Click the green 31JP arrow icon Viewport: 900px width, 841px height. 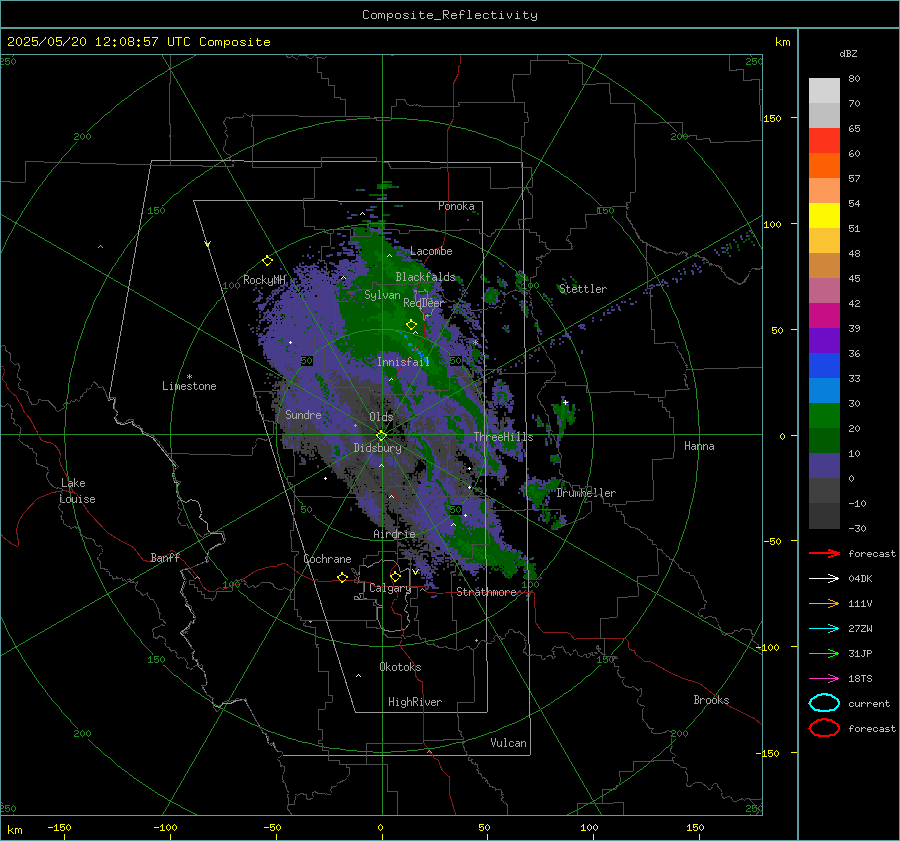(x=824, y=653)
